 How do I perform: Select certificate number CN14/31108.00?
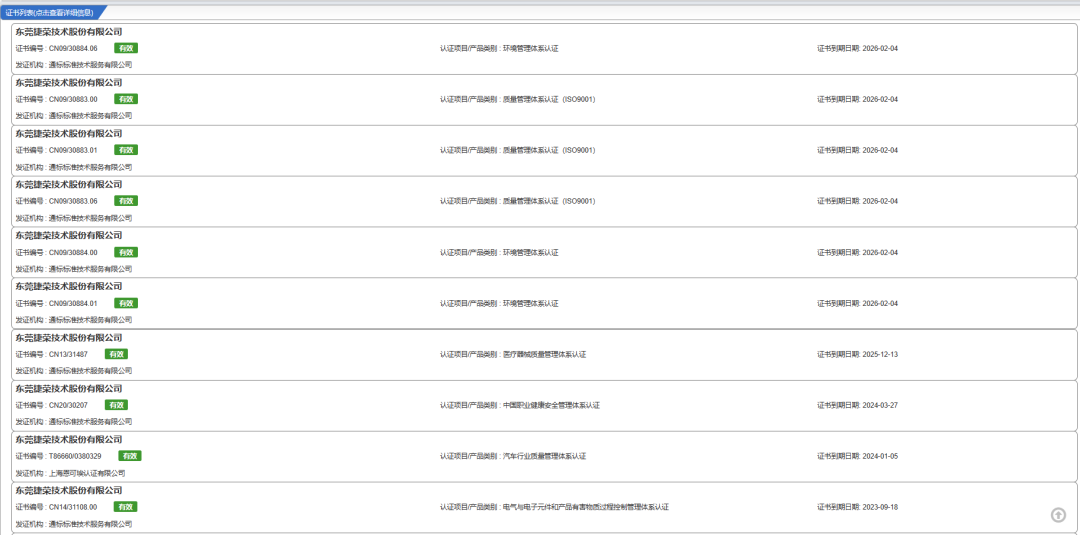coord(73,507)
